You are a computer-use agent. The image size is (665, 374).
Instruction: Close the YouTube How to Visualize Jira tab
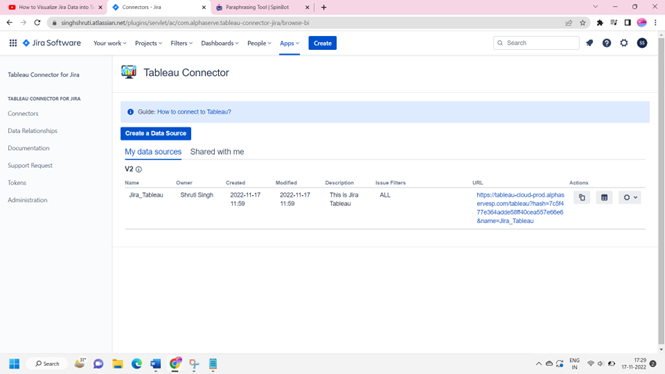(101, 7)
